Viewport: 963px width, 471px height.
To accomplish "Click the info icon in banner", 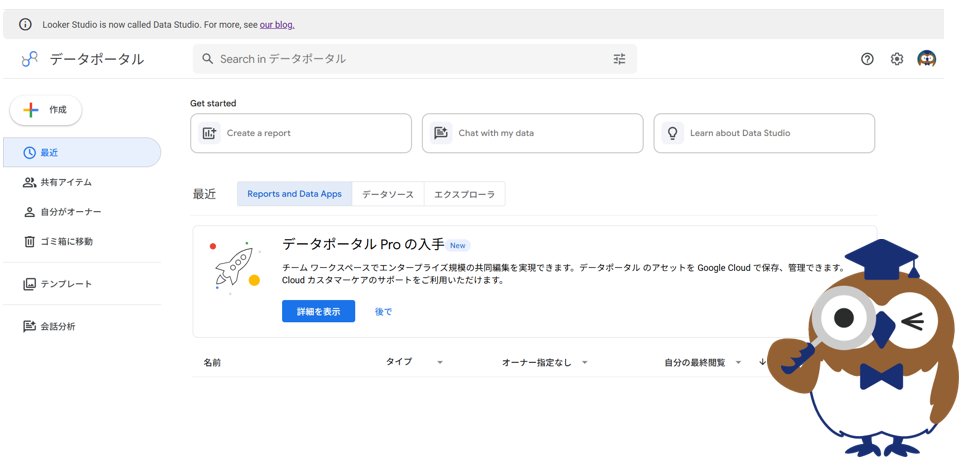I will point(25,25).
